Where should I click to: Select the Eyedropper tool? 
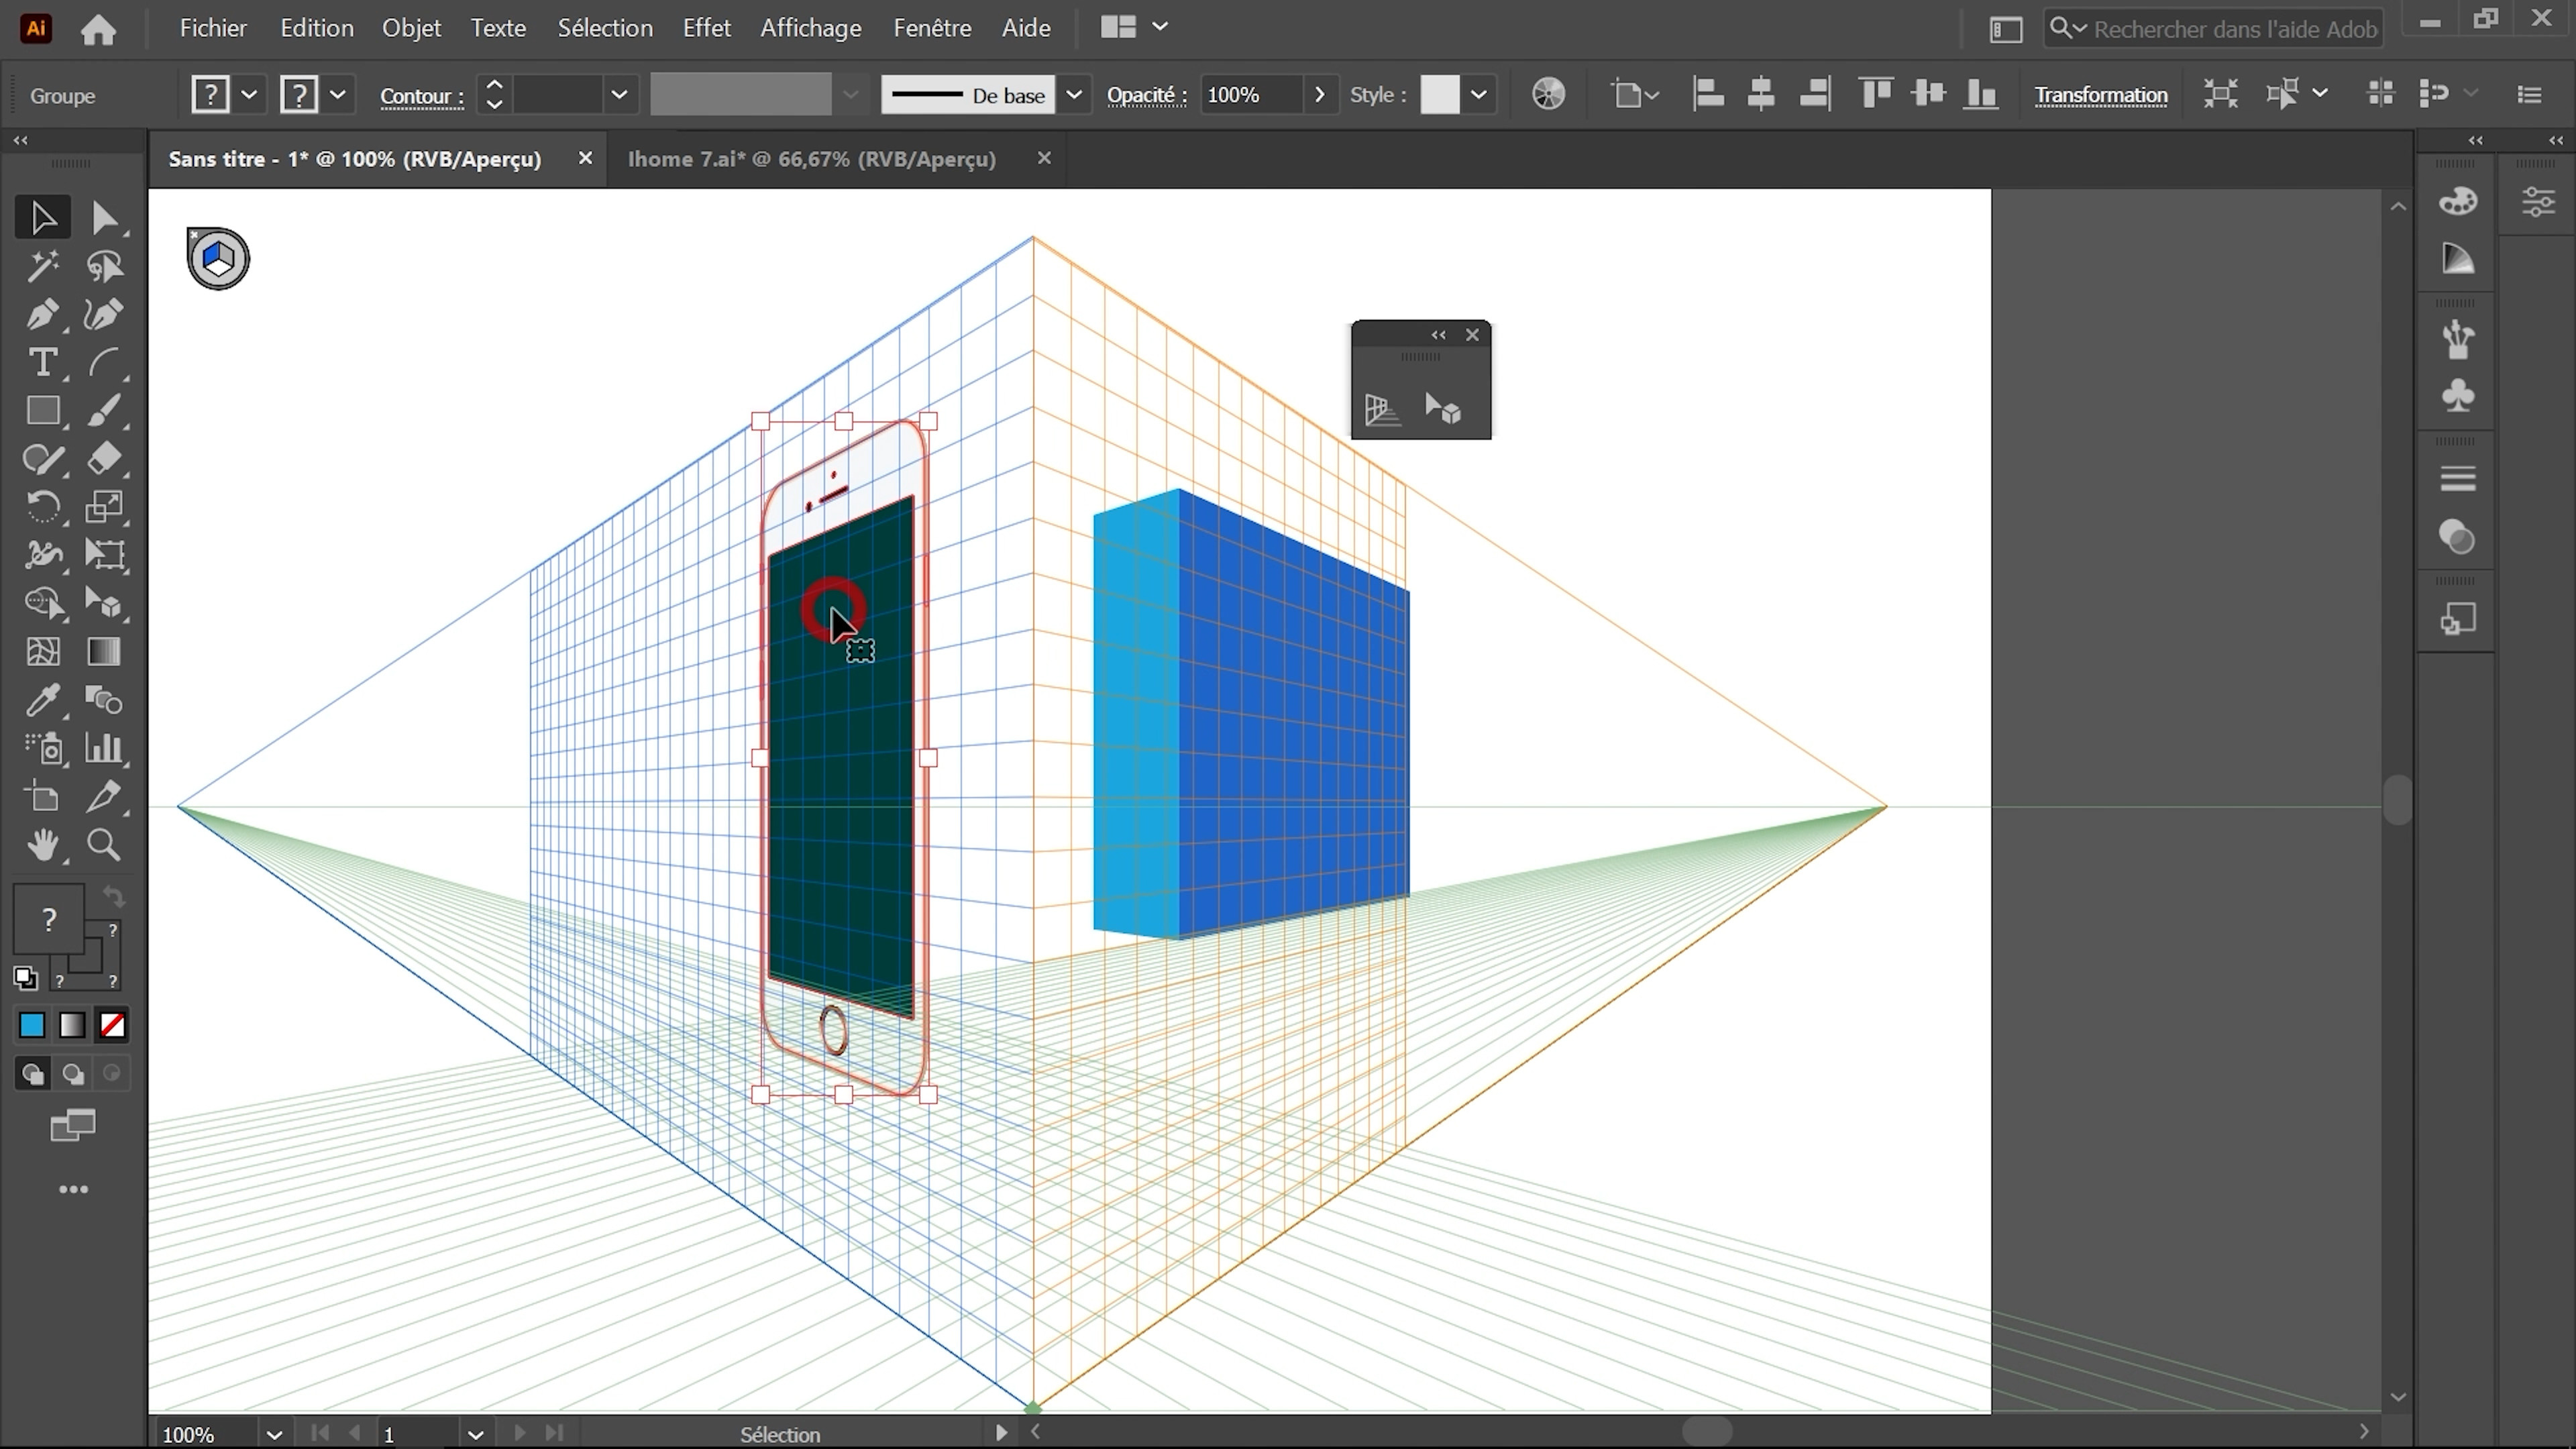[42, 700]
